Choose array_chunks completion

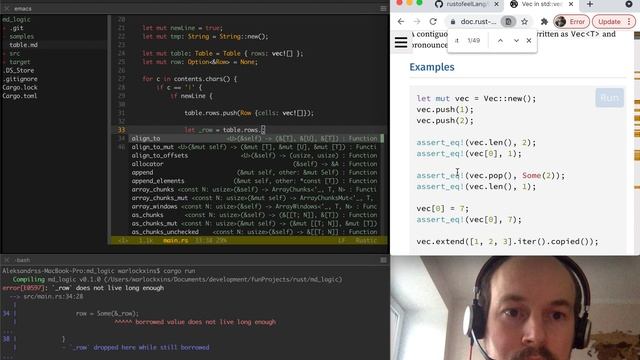[x=254, y=189]
